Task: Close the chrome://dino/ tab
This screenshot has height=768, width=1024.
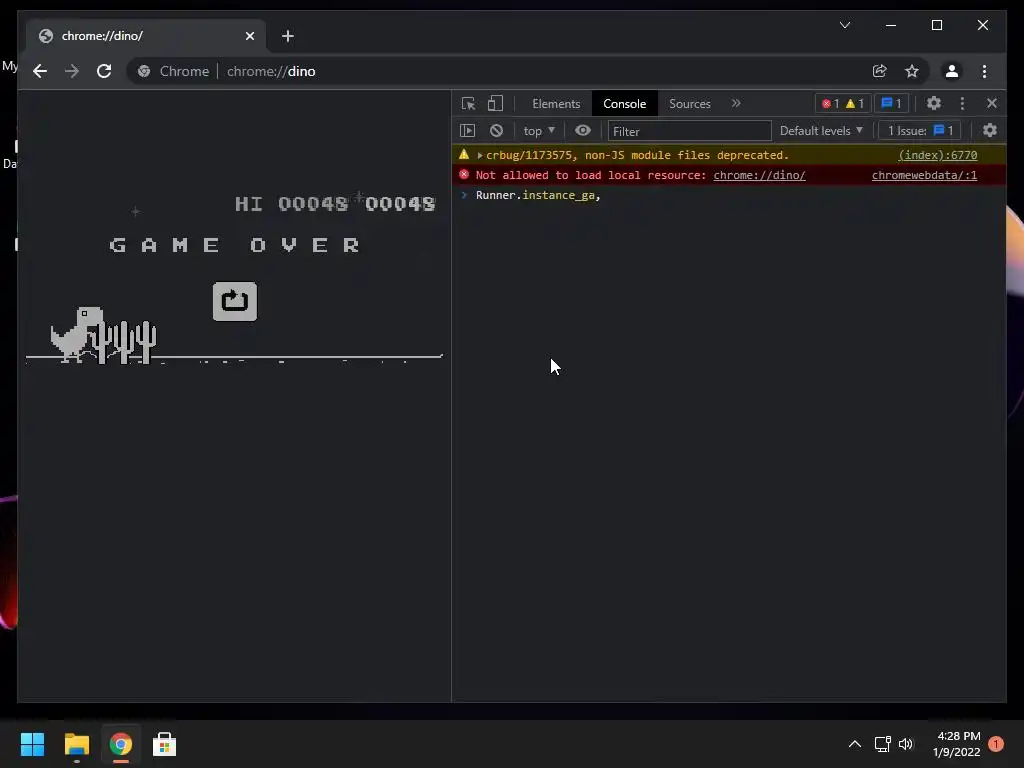Action: 249,36
